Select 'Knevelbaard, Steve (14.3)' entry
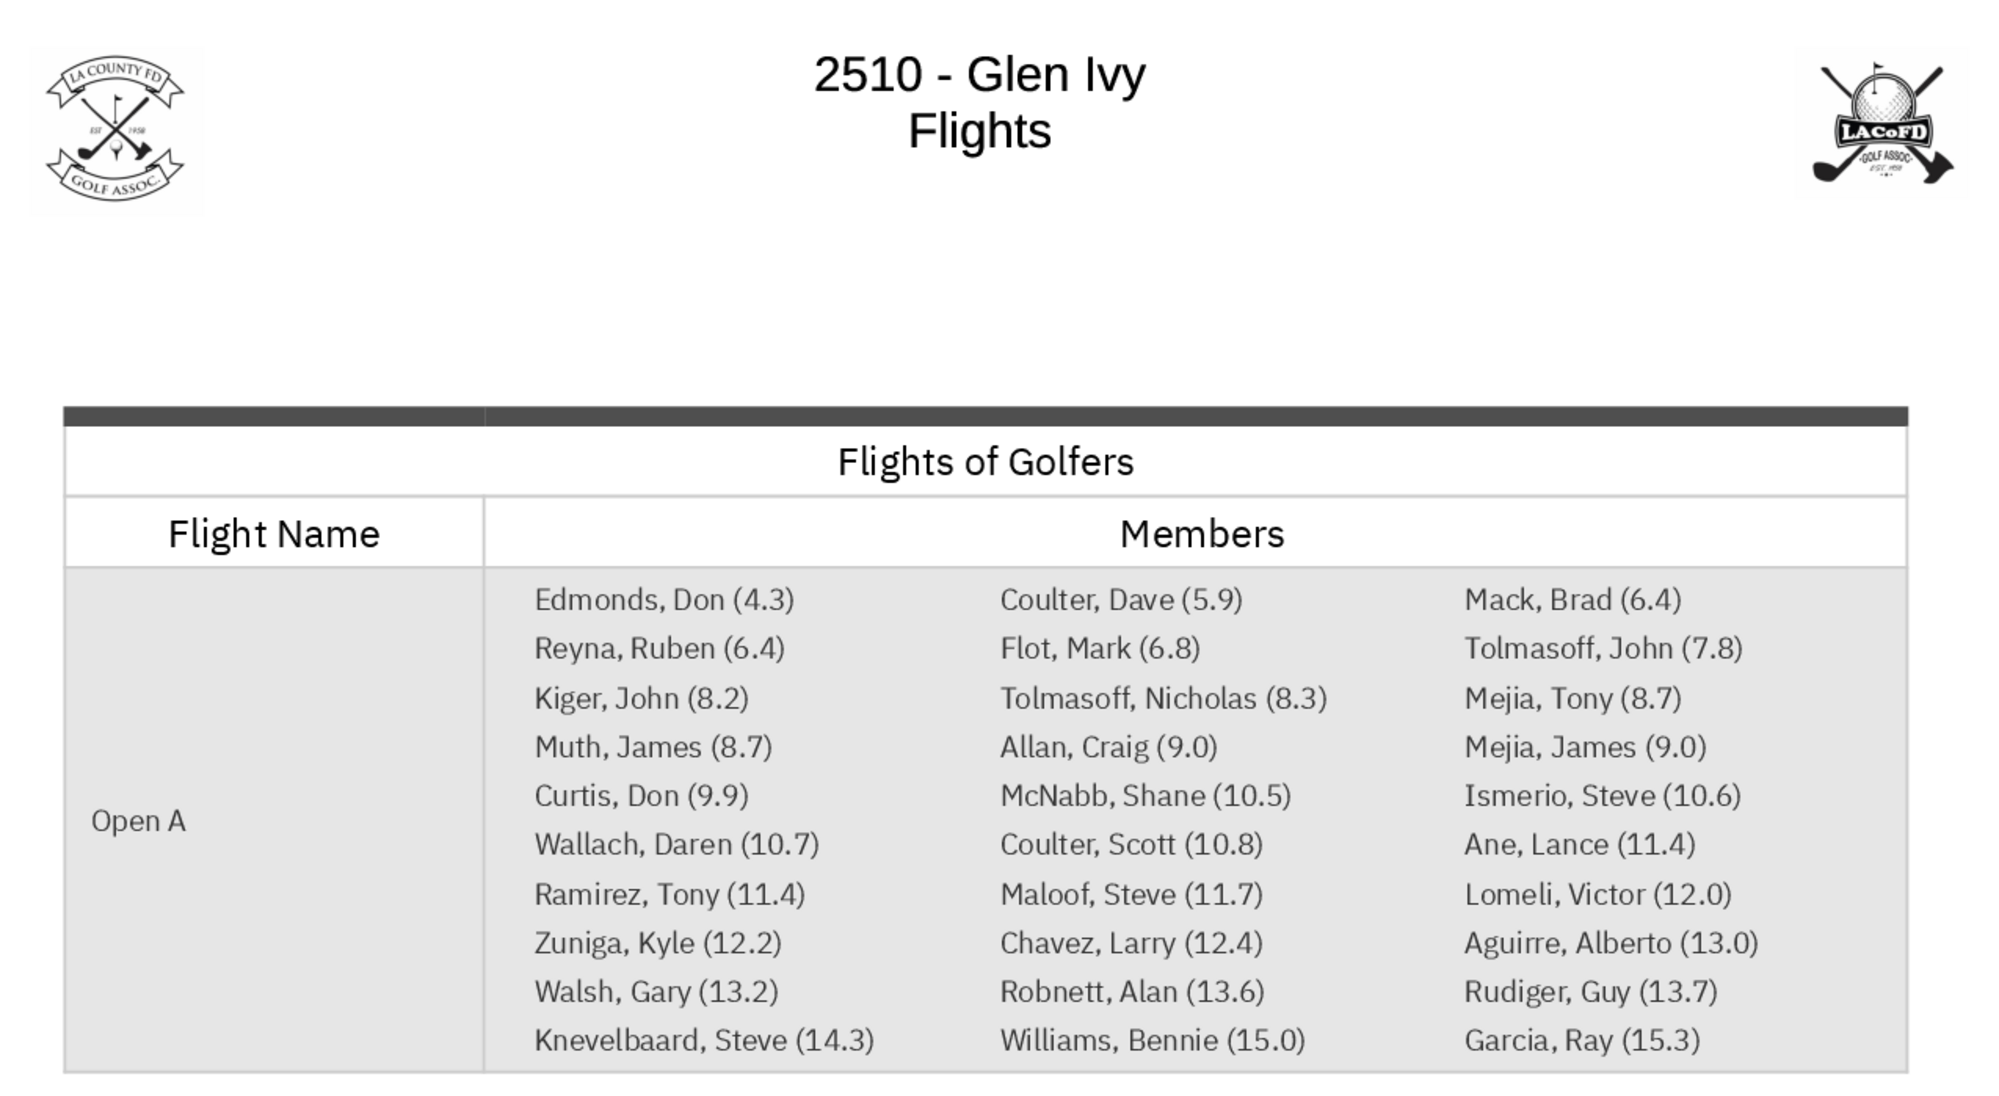The height and width of the screenshot is (1096, 1999). [x=704, y=1041]
